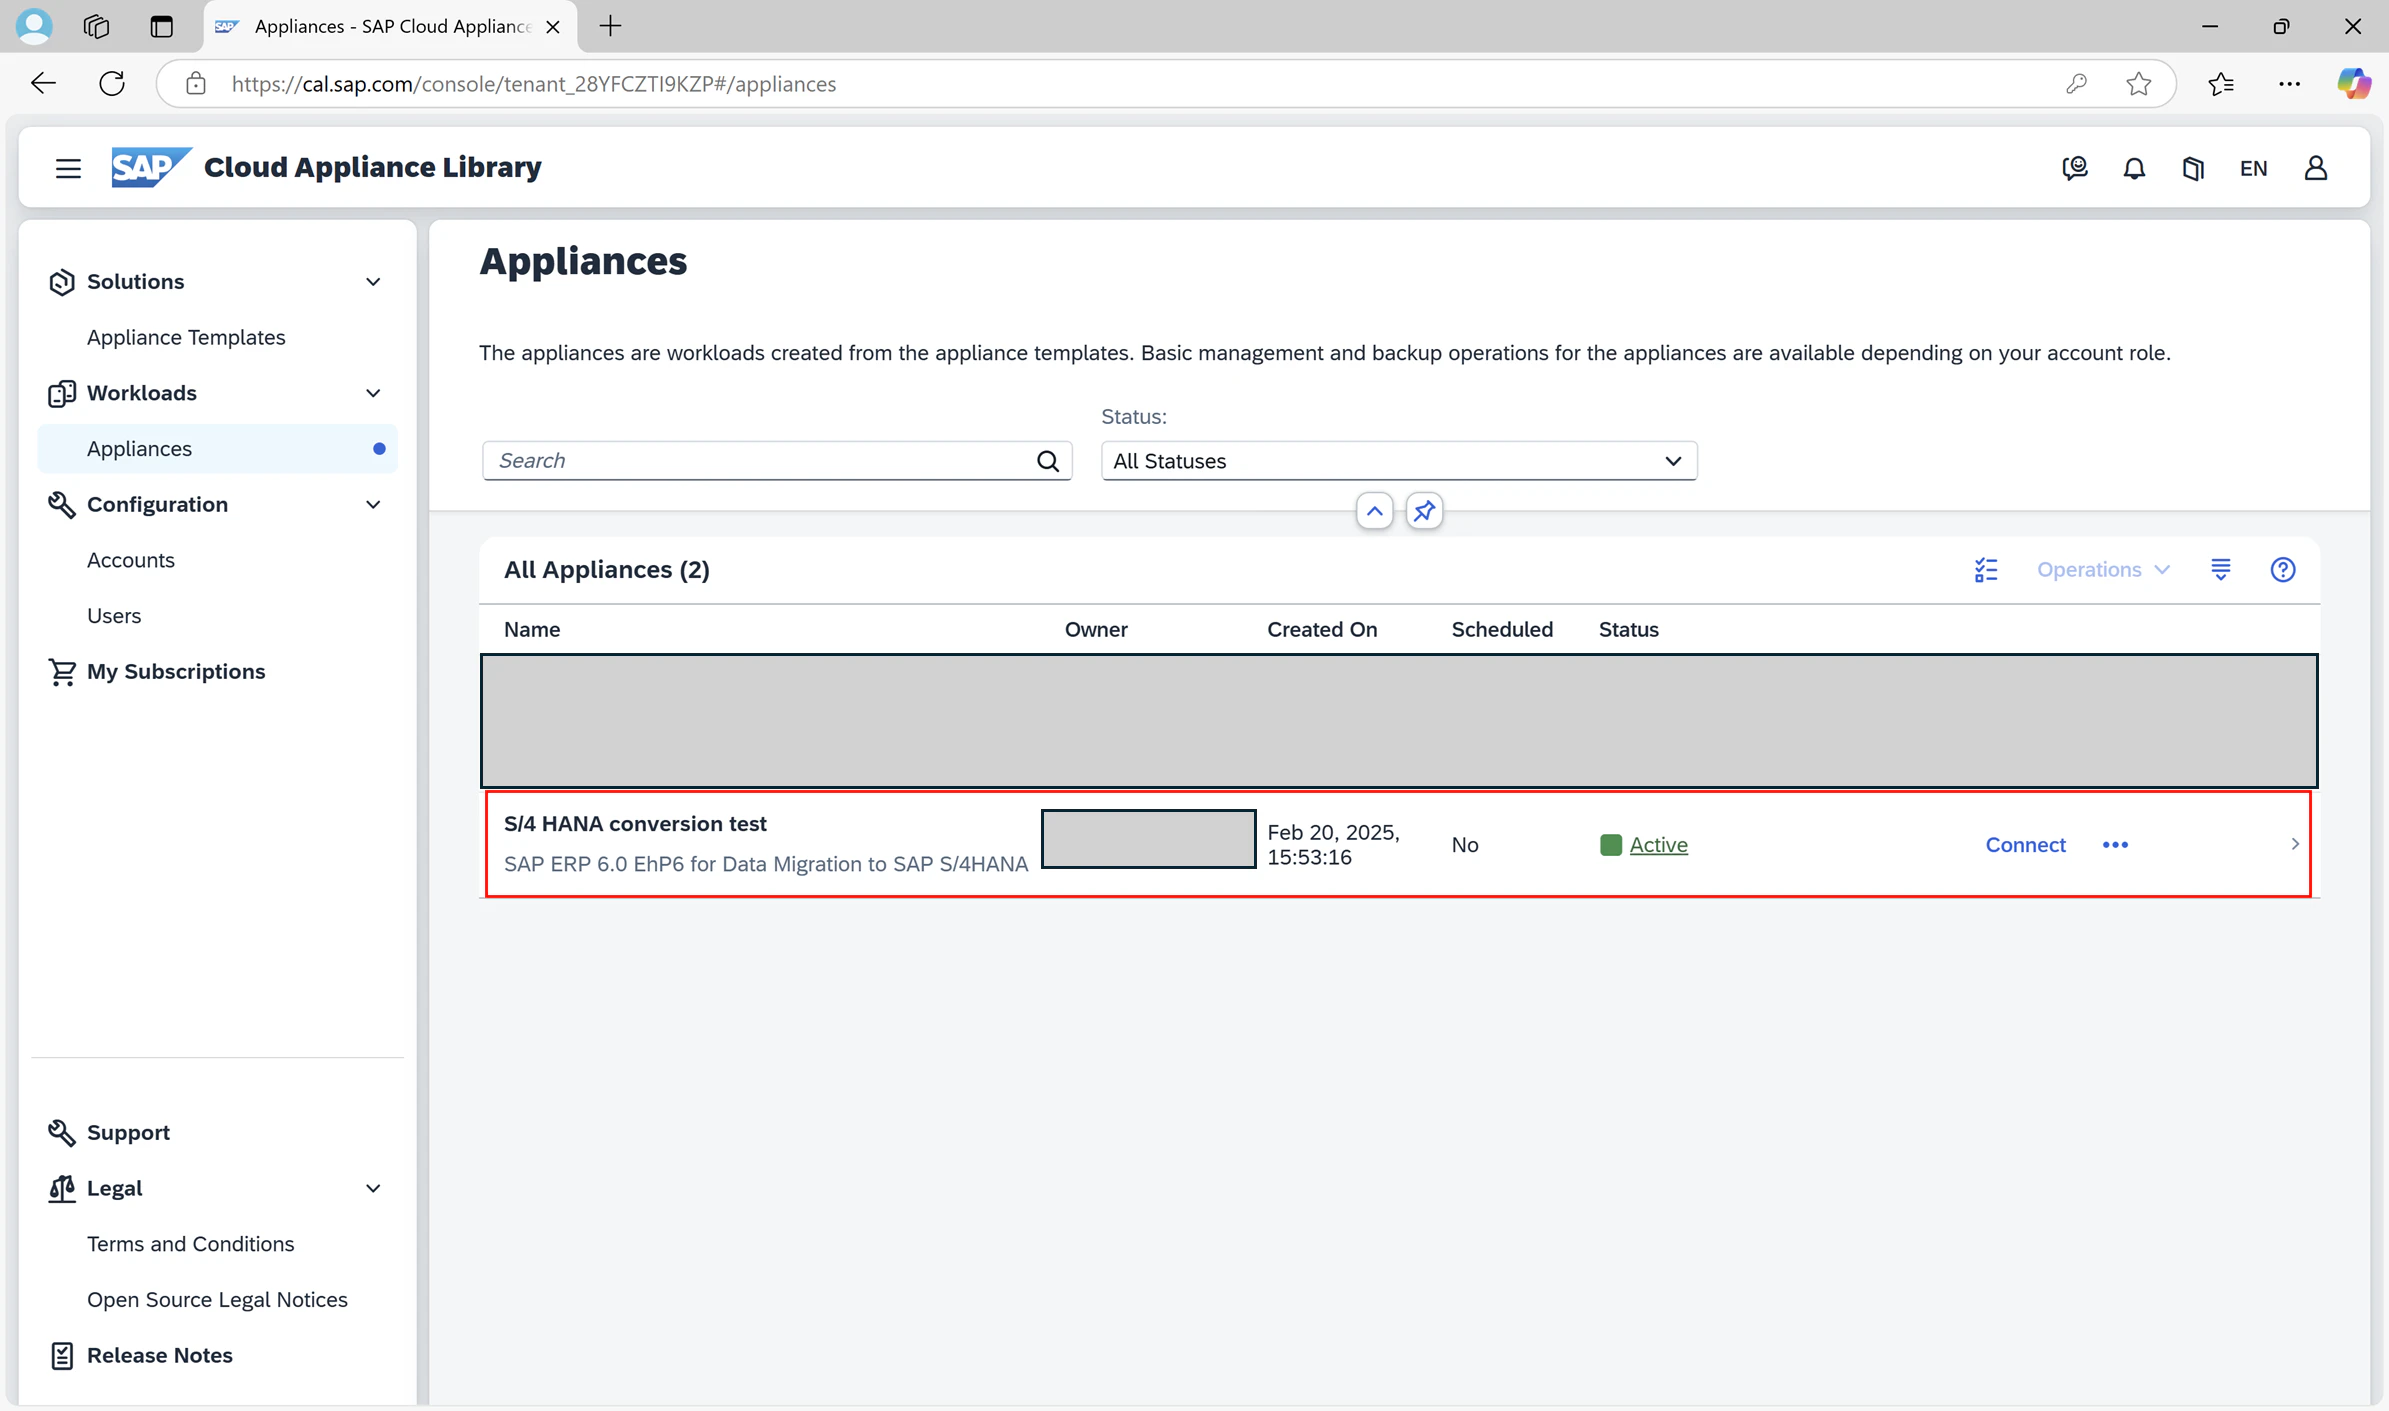The height and width of the screenshot is (1411, 2389).
Task: Click the Legal scales icon
Action: click(x=62, y=1189)
